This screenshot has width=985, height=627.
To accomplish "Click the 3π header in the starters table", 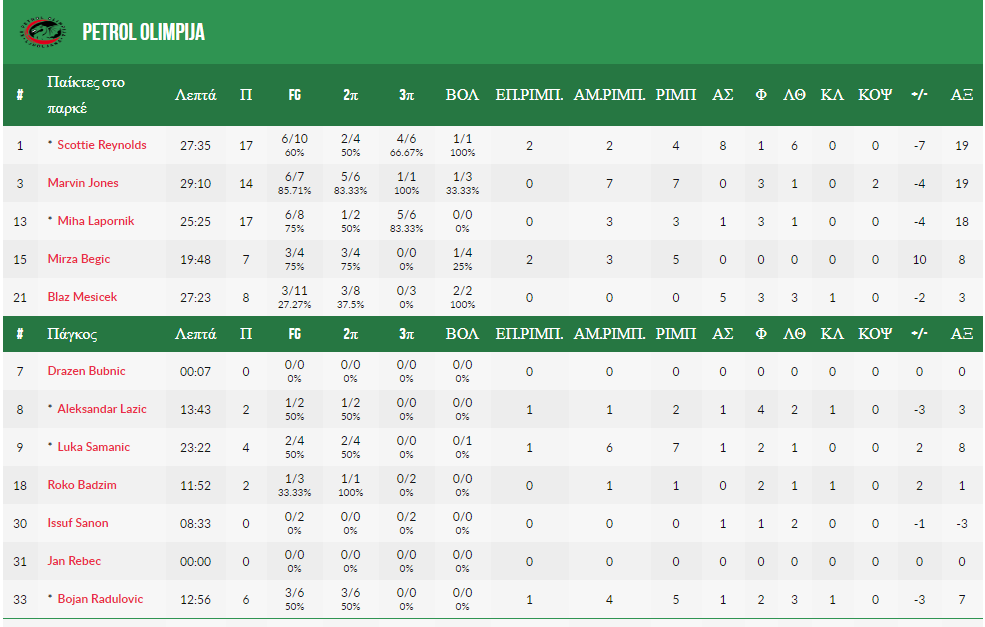I will (x=406, y=95).
